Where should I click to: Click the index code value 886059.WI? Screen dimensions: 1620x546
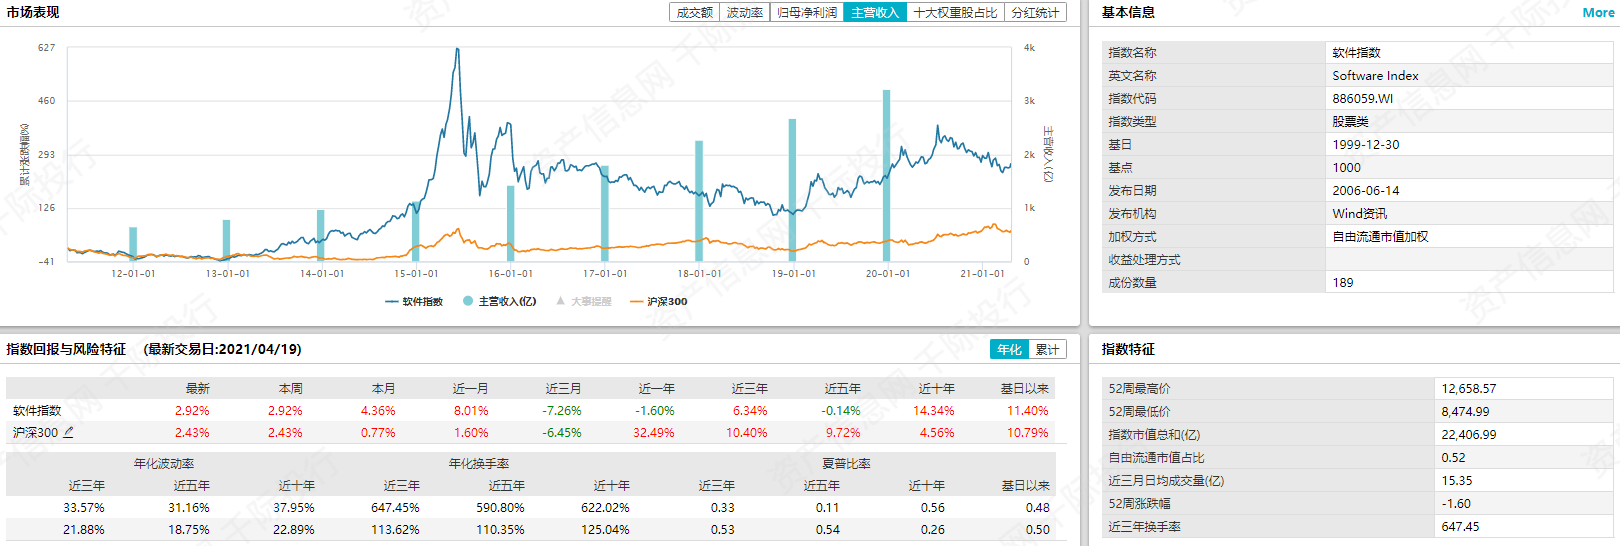1362,99
